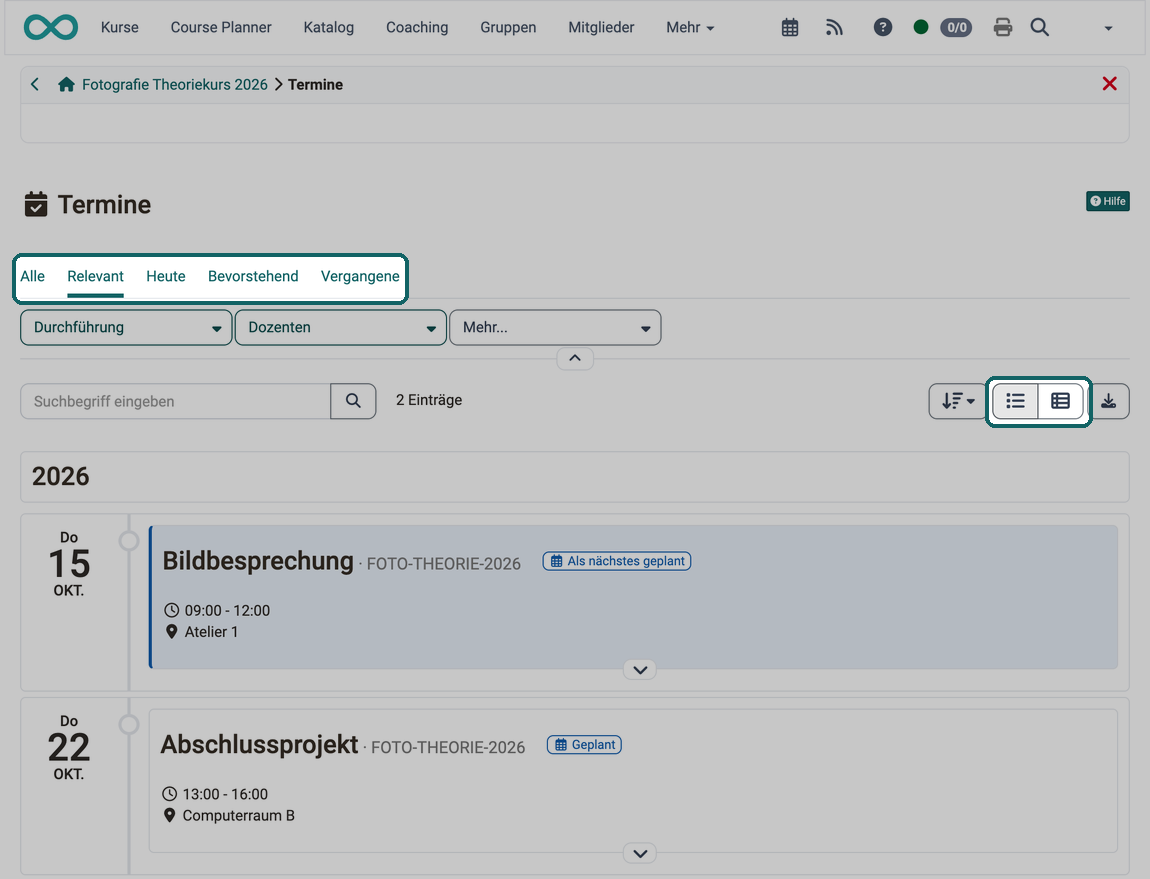
Task: Click the Bildbesprechung appointment title
Action: (x=258, y=561)
